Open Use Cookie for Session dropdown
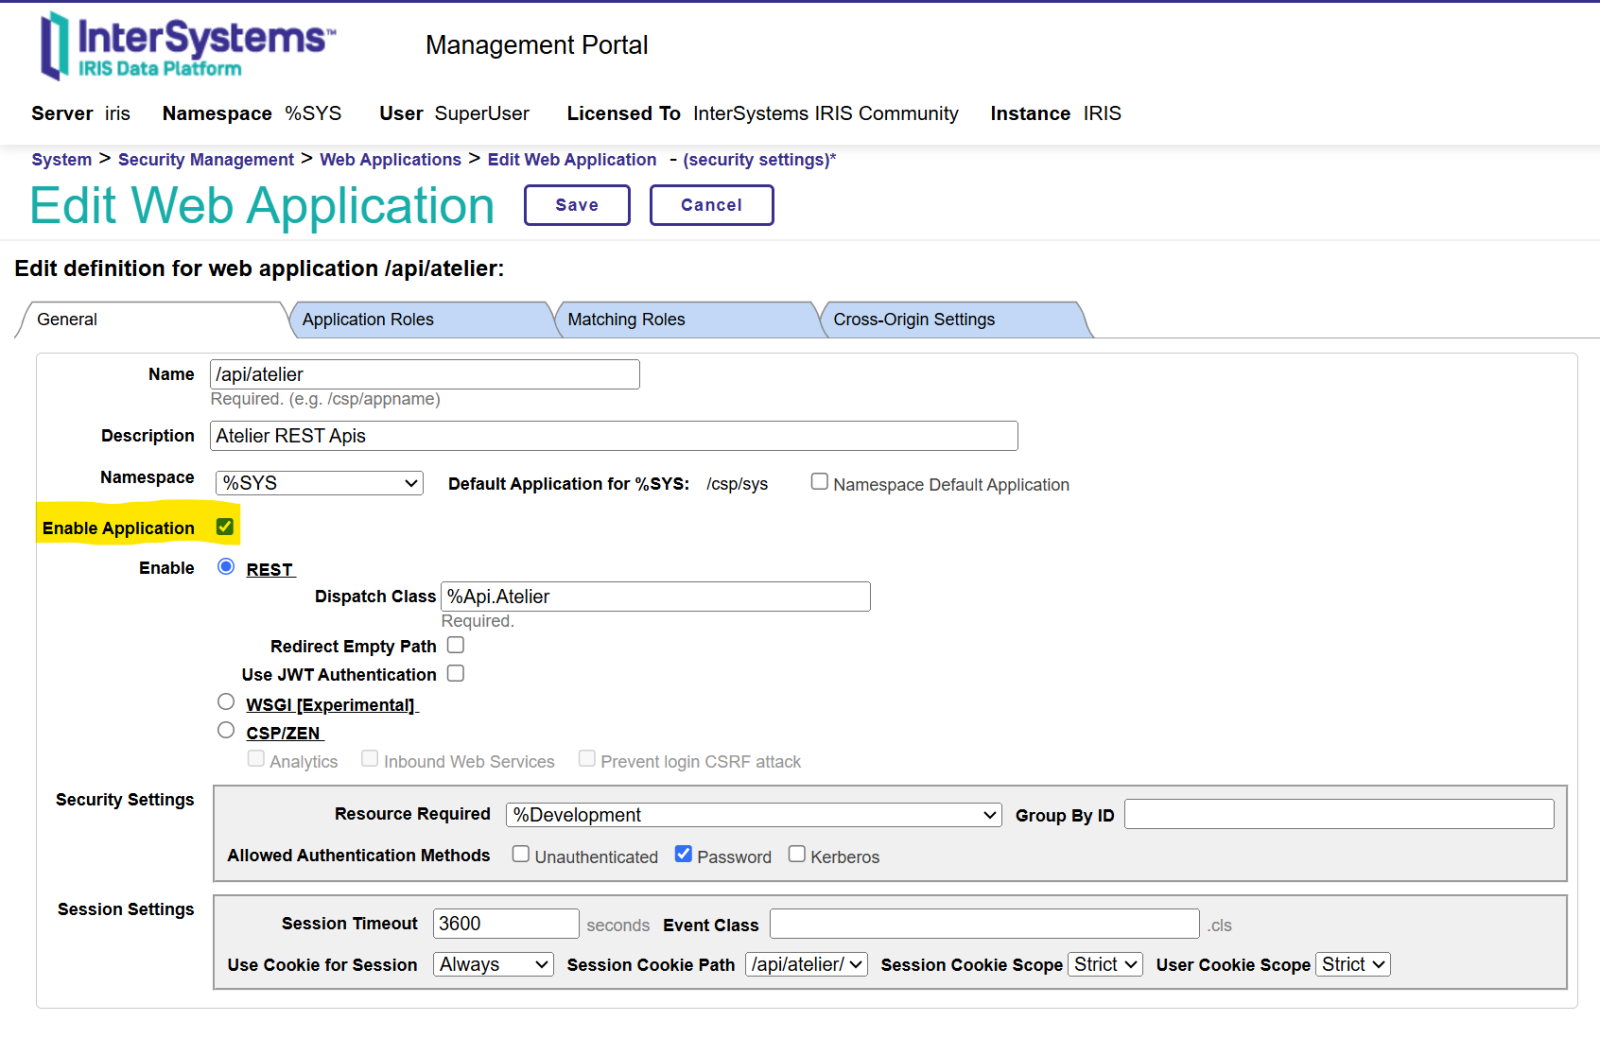Image resolution: width=1600 pixels, height=1038 pixels. coord(494,964)
